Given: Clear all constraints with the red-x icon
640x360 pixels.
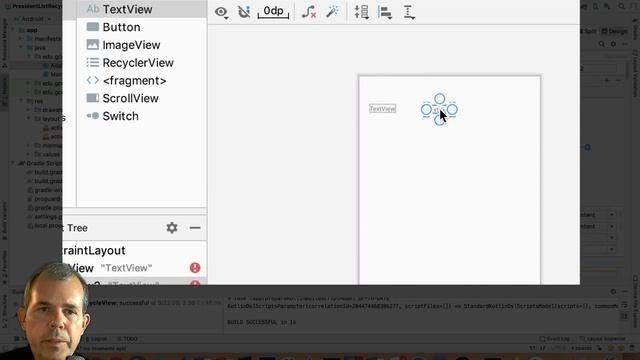Looking at the screenshot, I should point(309,12).
